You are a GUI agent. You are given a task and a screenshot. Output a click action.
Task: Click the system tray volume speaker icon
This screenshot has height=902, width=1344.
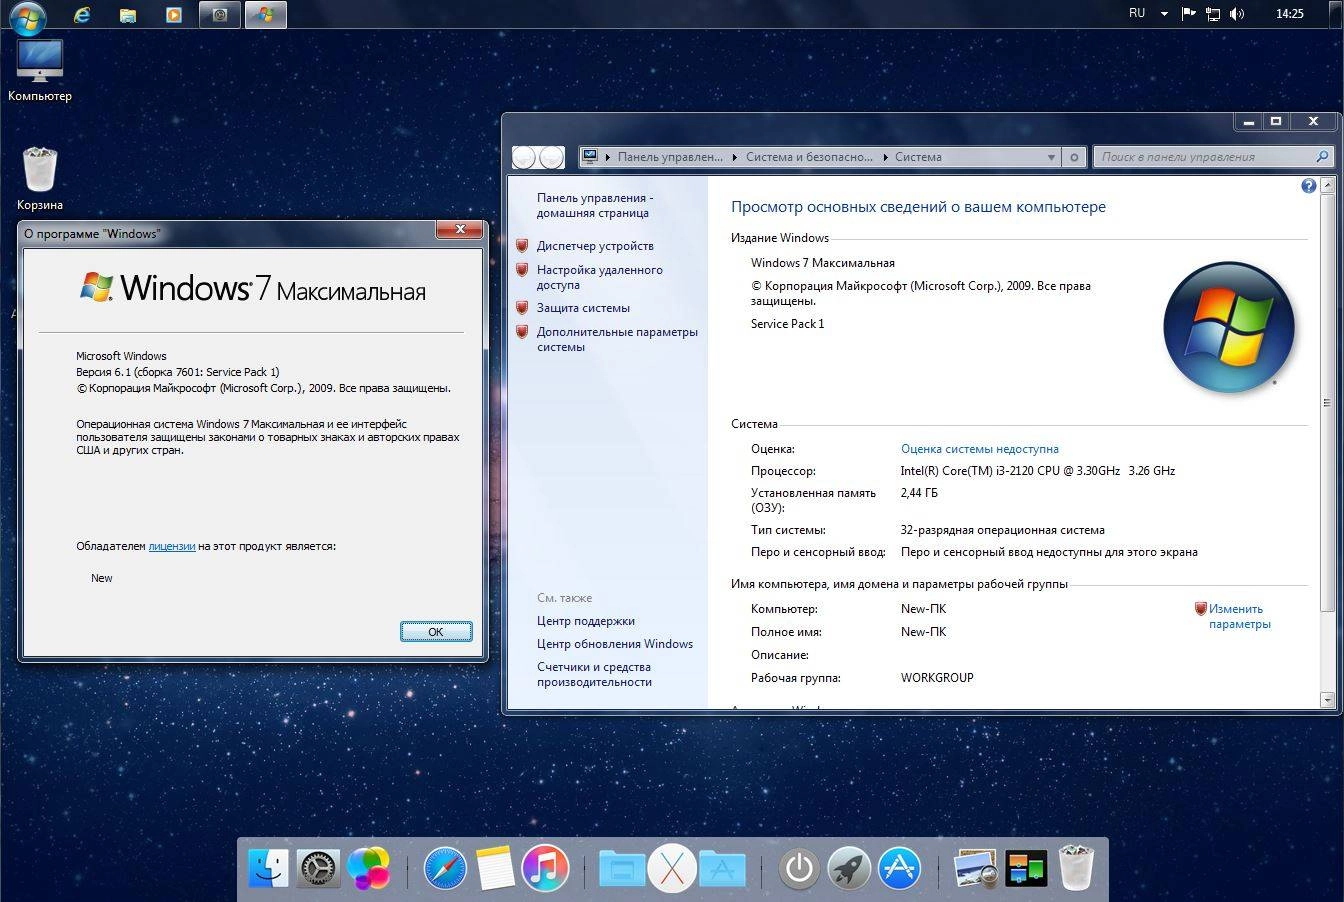(x=1237, y=14)
